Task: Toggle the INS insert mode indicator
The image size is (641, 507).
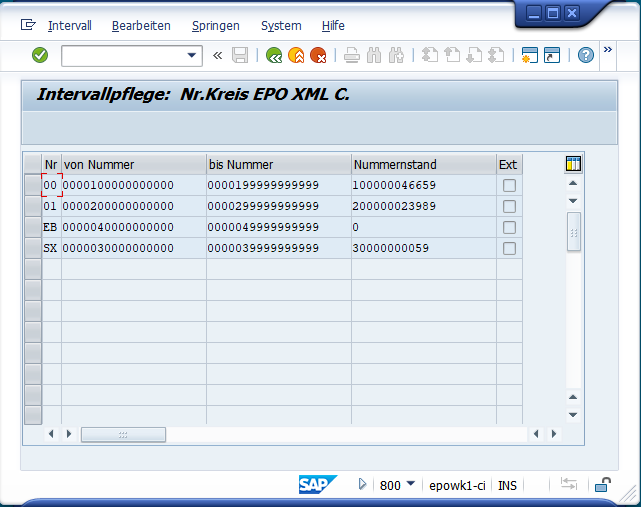Action: pos(507,486)
